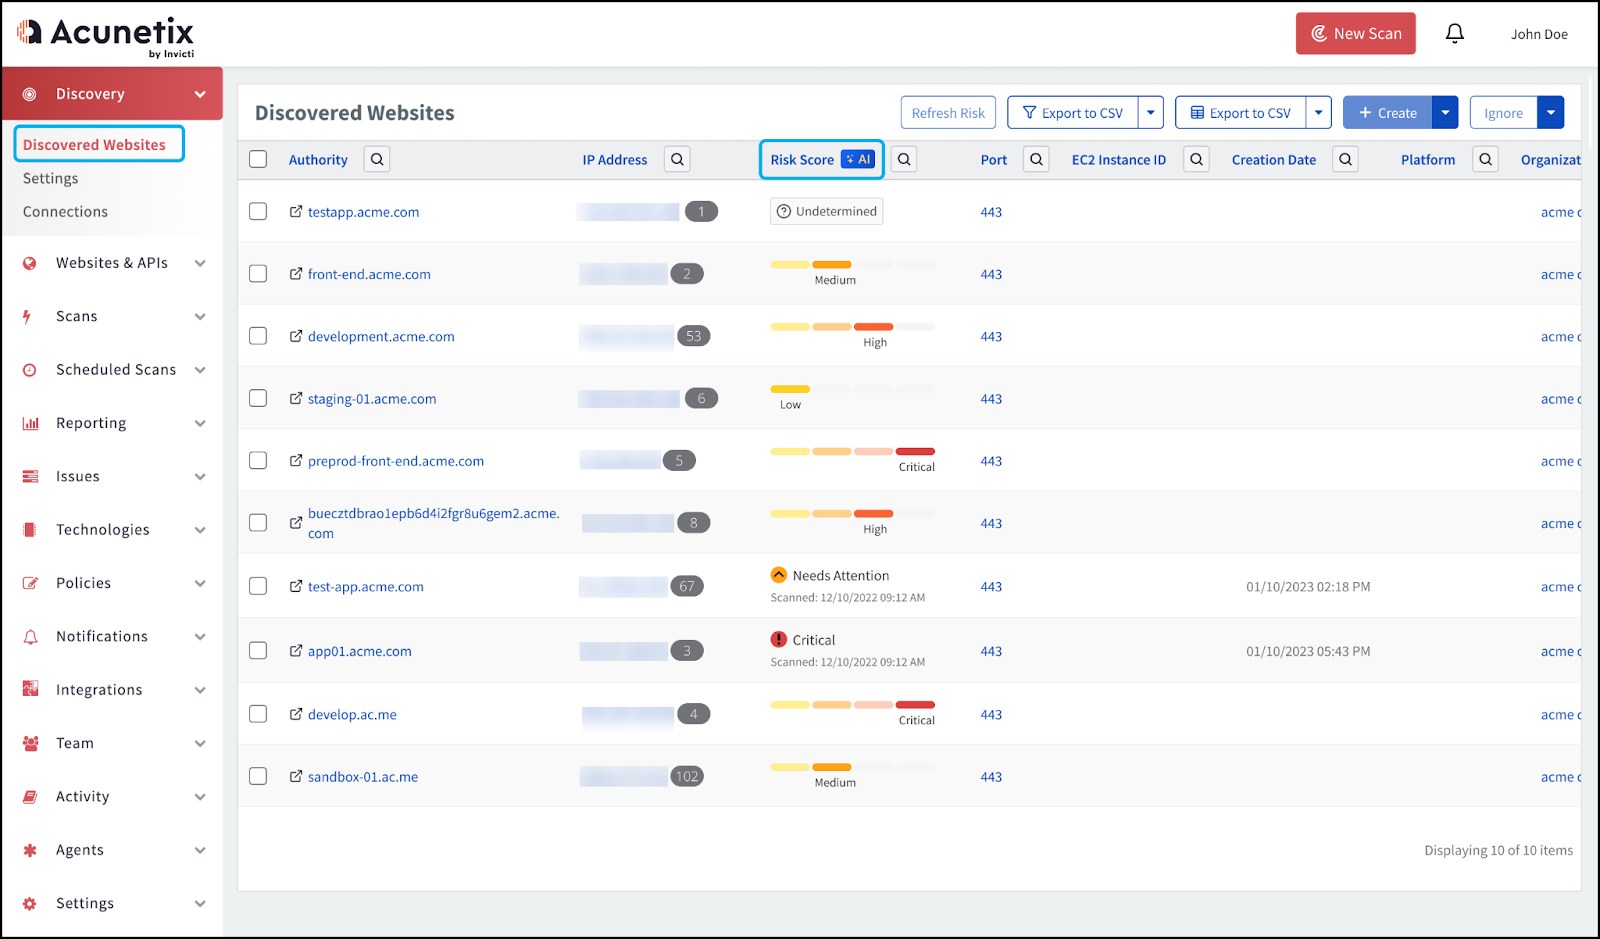Viewport: 1600px width, 939px height.
Task: Click the Websites & APIs globe icon
Action: point(30,263)
